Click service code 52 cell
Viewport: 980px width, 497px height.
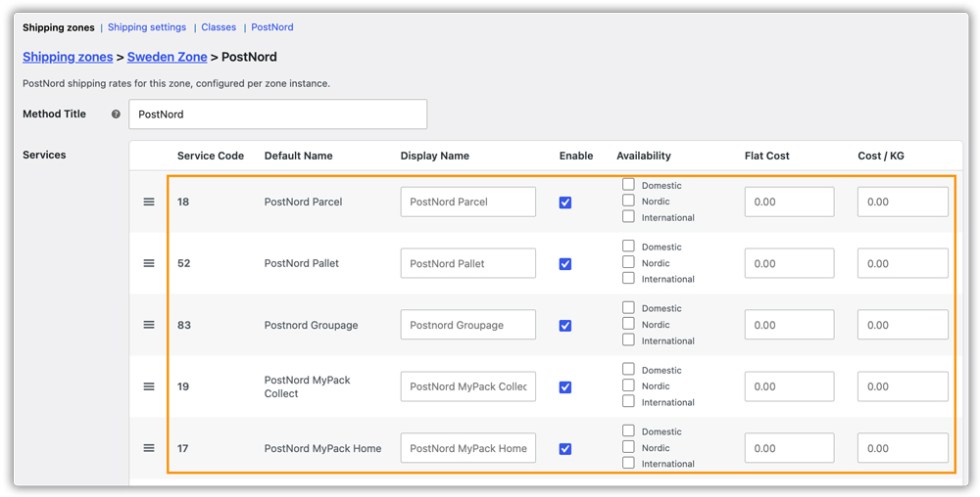pos(184,263)
